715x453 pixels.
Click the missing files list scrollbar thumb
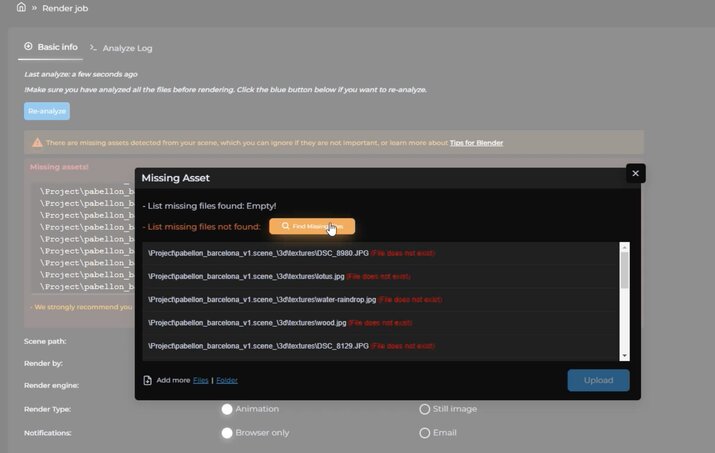[625, 270]
